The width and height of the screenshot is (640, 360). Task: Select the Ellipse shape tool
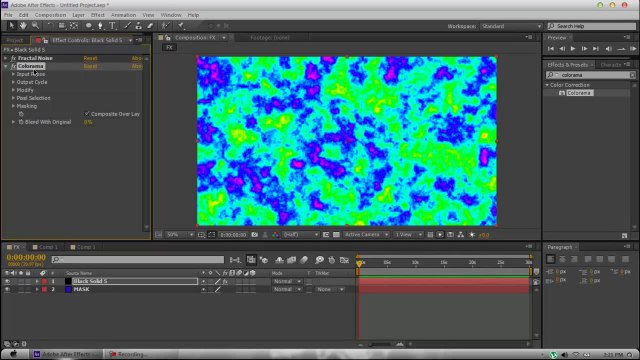89,26
